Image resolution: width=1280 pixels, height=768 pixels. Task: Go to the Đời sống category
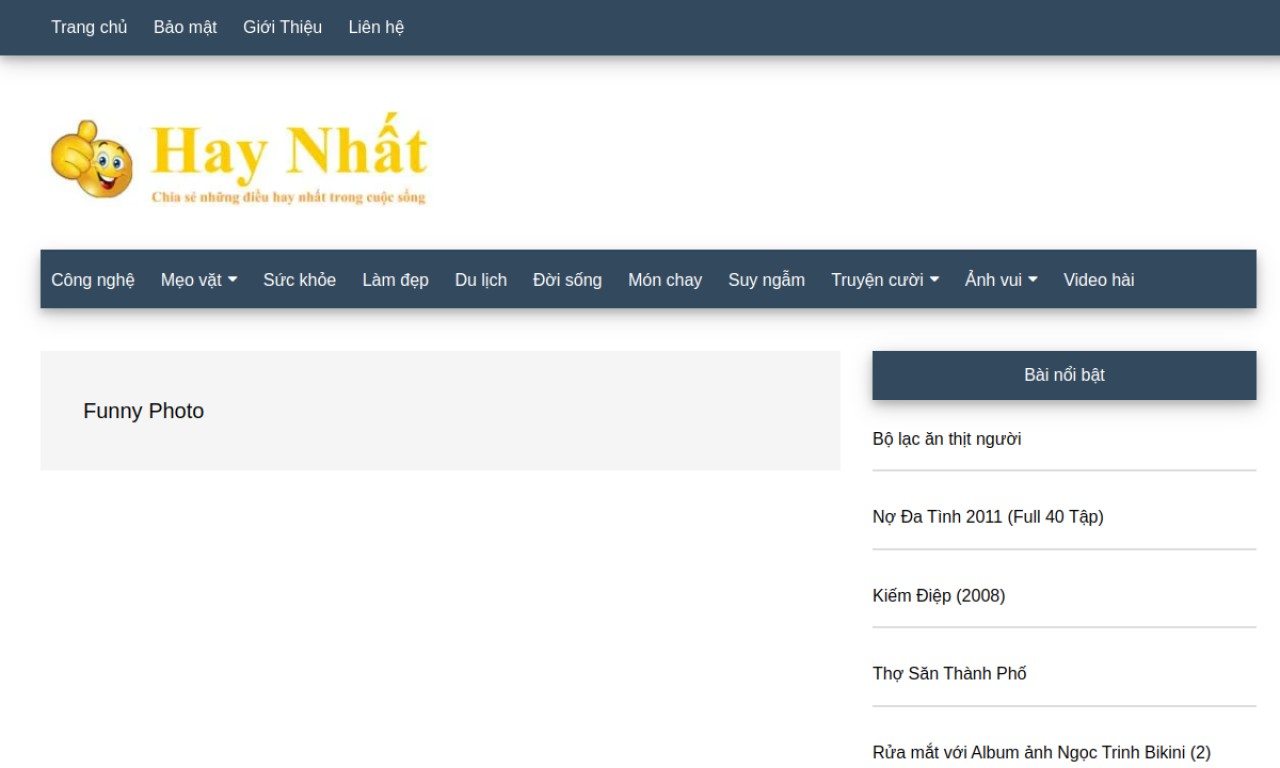[x=567, y=280]
